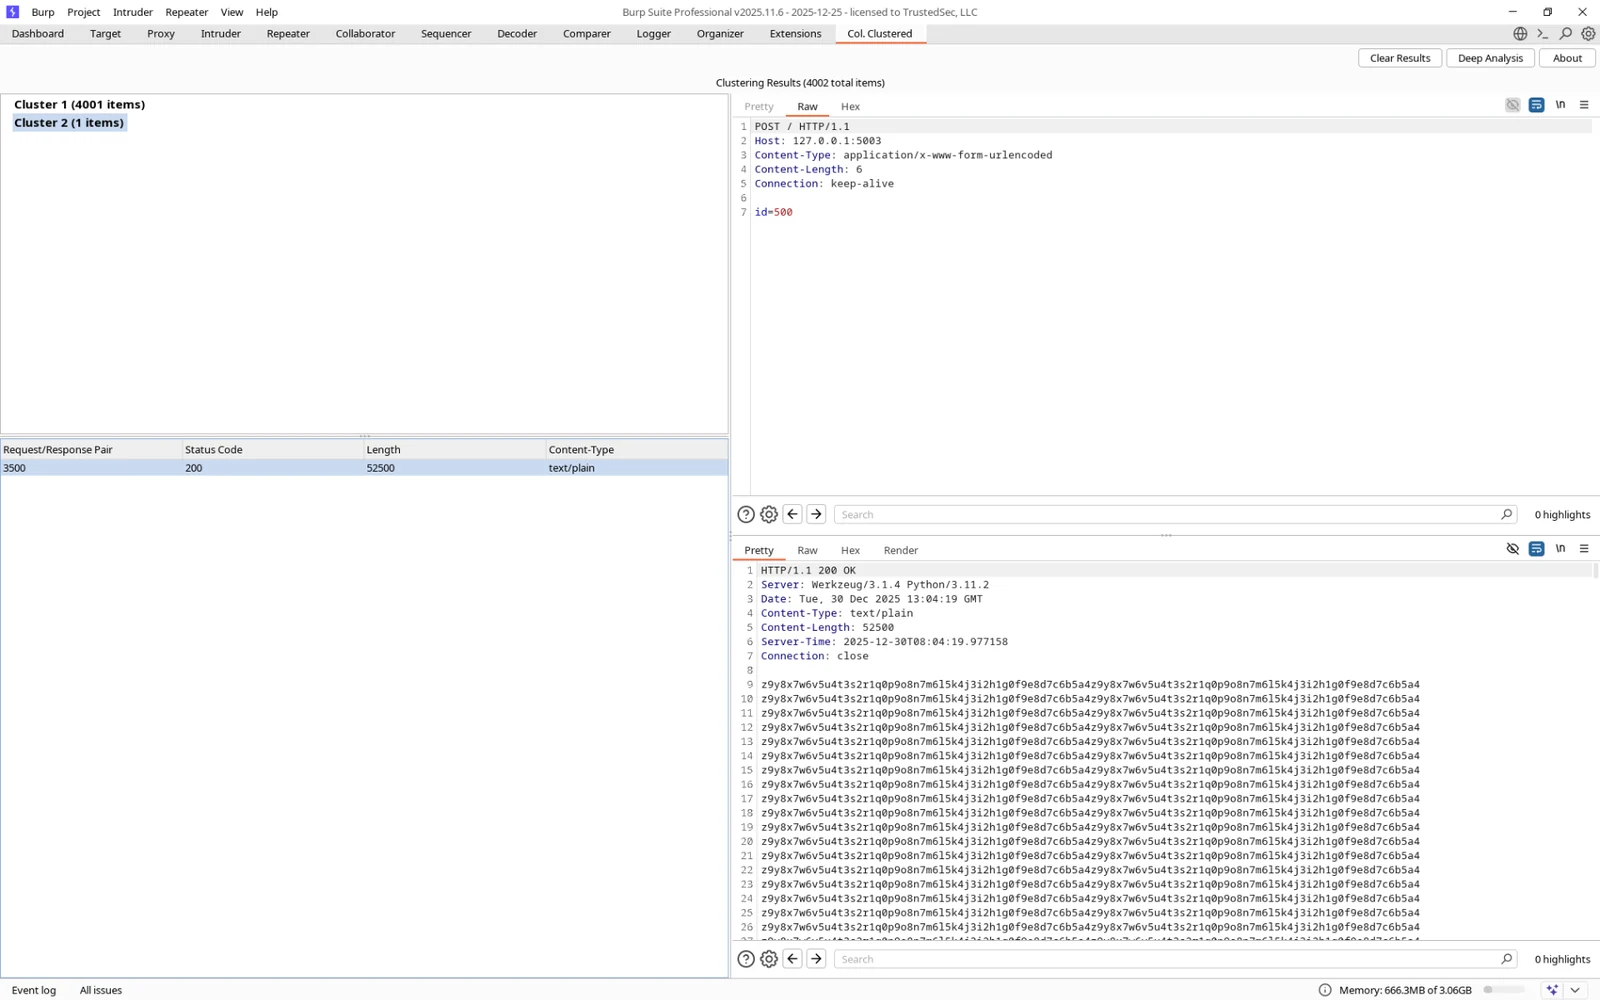
Task: Click Deep Analysis button
Action: pyautogui.click(x=1490, y=58)
